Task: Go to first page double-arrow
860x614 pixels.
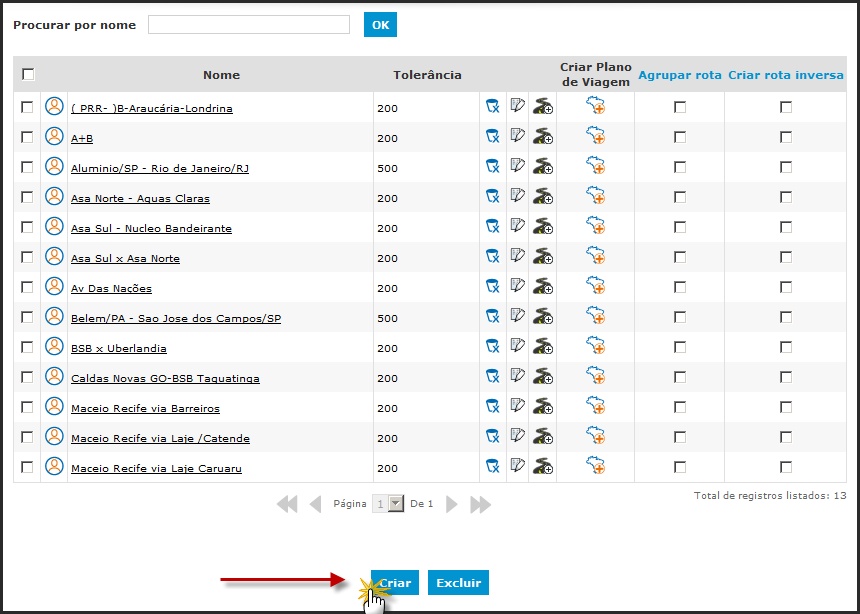Action: point(287,504)
